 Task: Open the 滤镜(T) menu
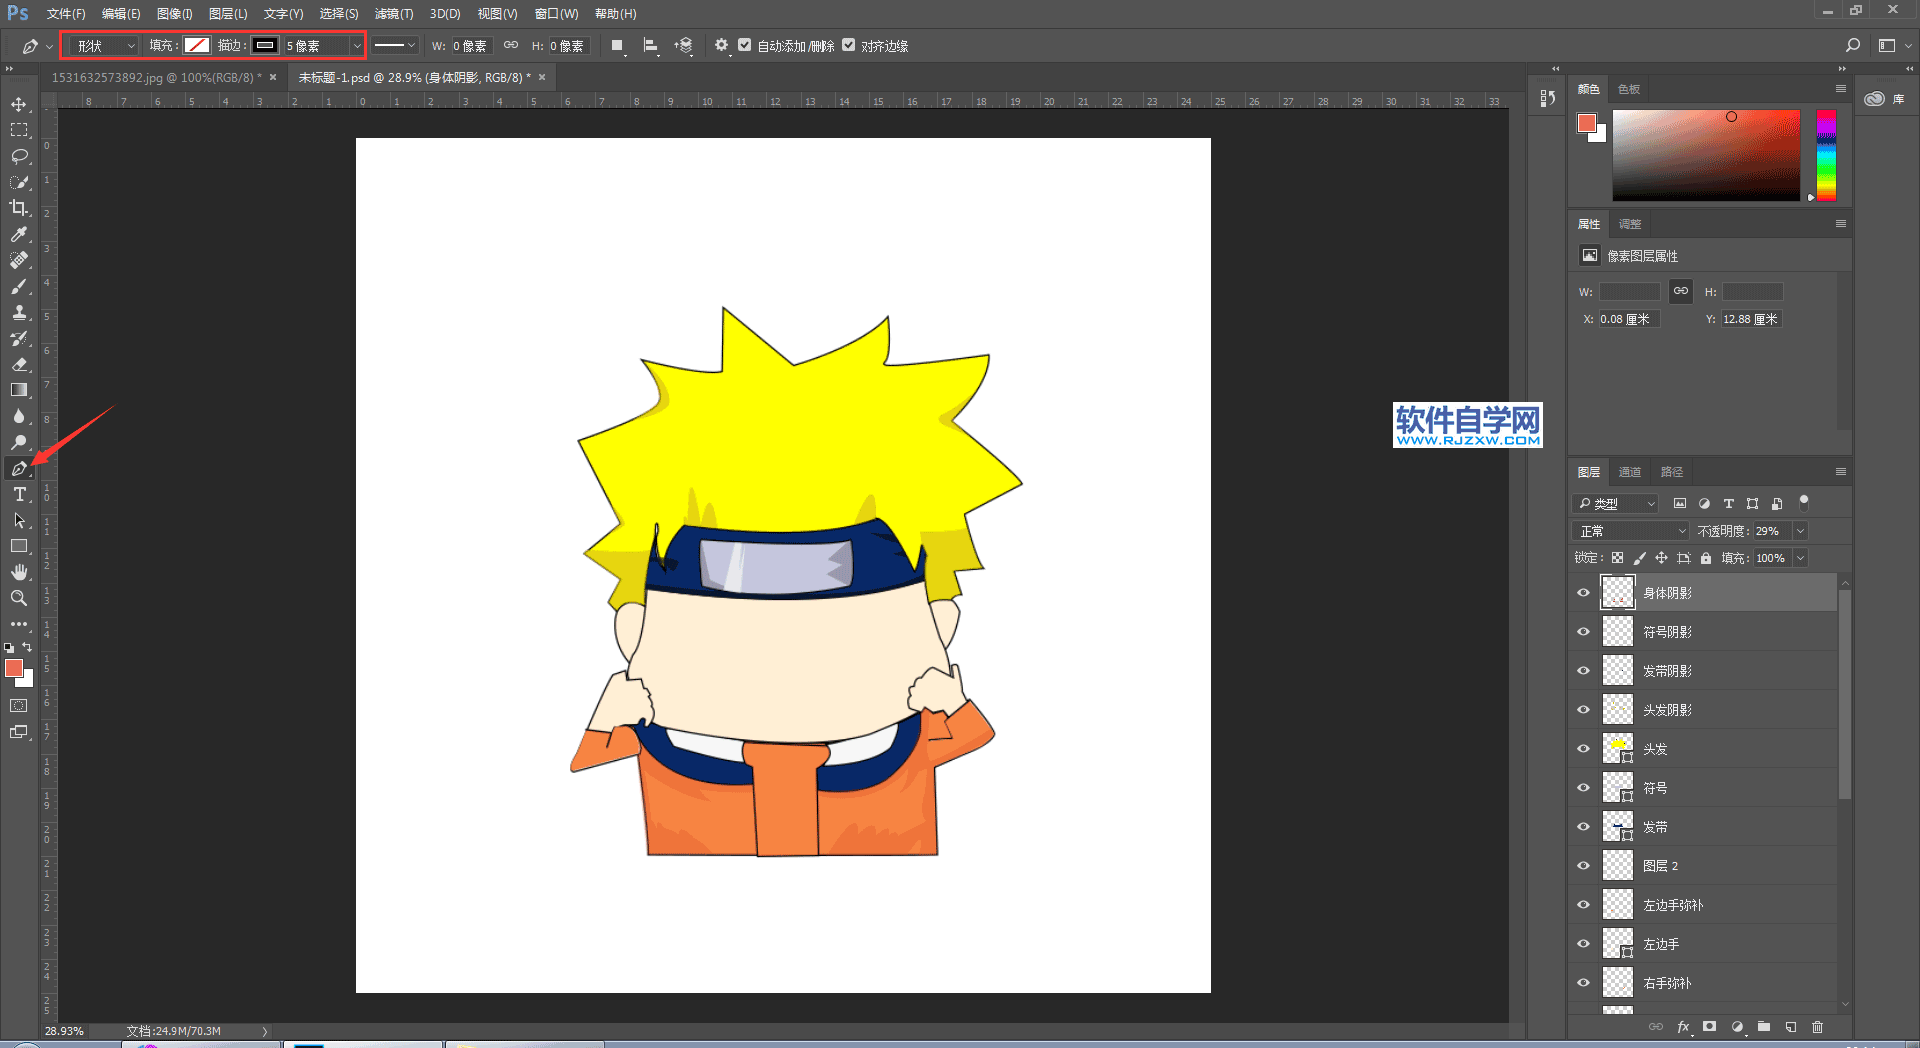(x=393, y=14)
